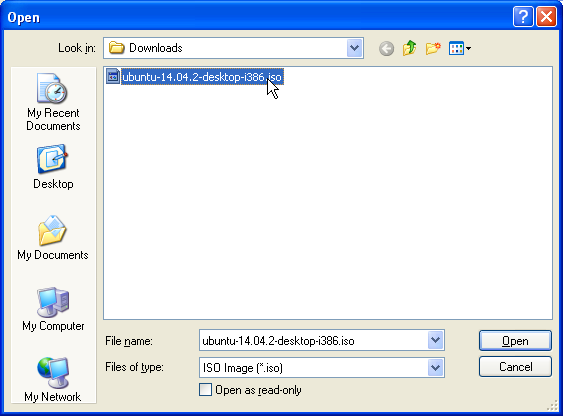Viewport: 563px width, 416px height.
Task: Open My Network in places bar
Action: (53, 380)
